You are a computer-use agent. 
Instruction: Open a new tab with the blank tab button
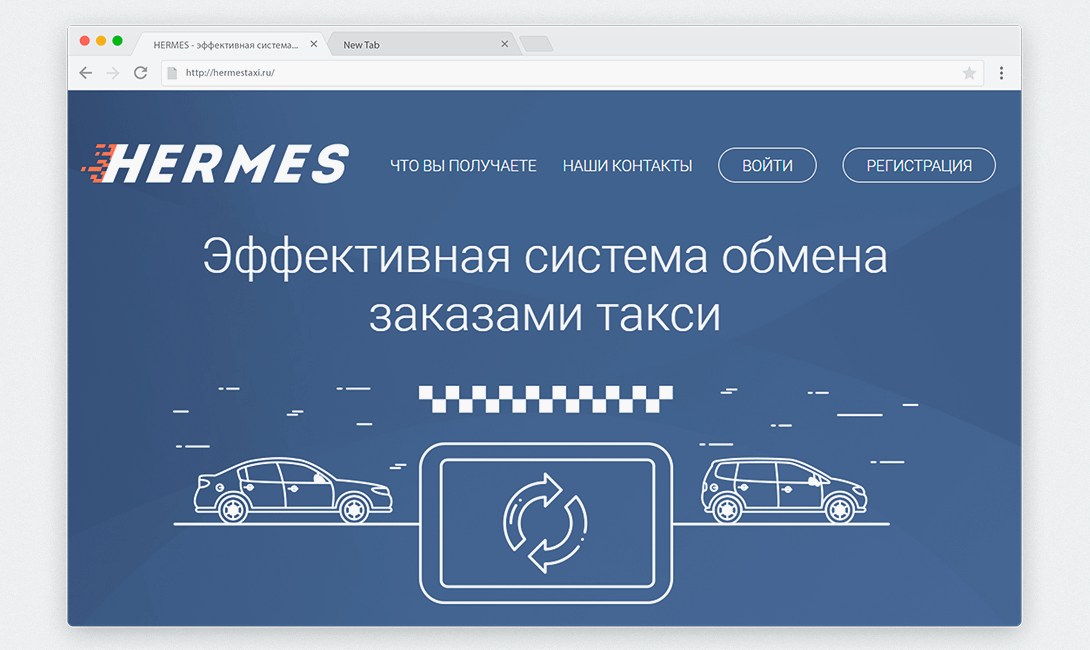[x=536, y=44]
